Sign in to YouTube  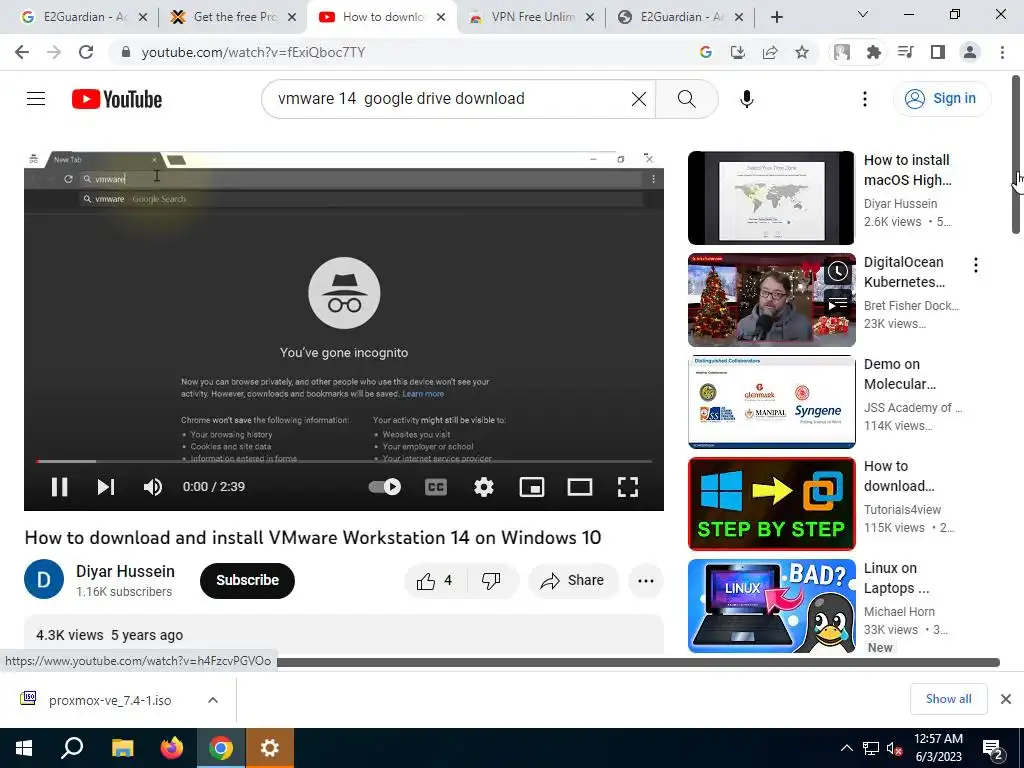point(941,99)
